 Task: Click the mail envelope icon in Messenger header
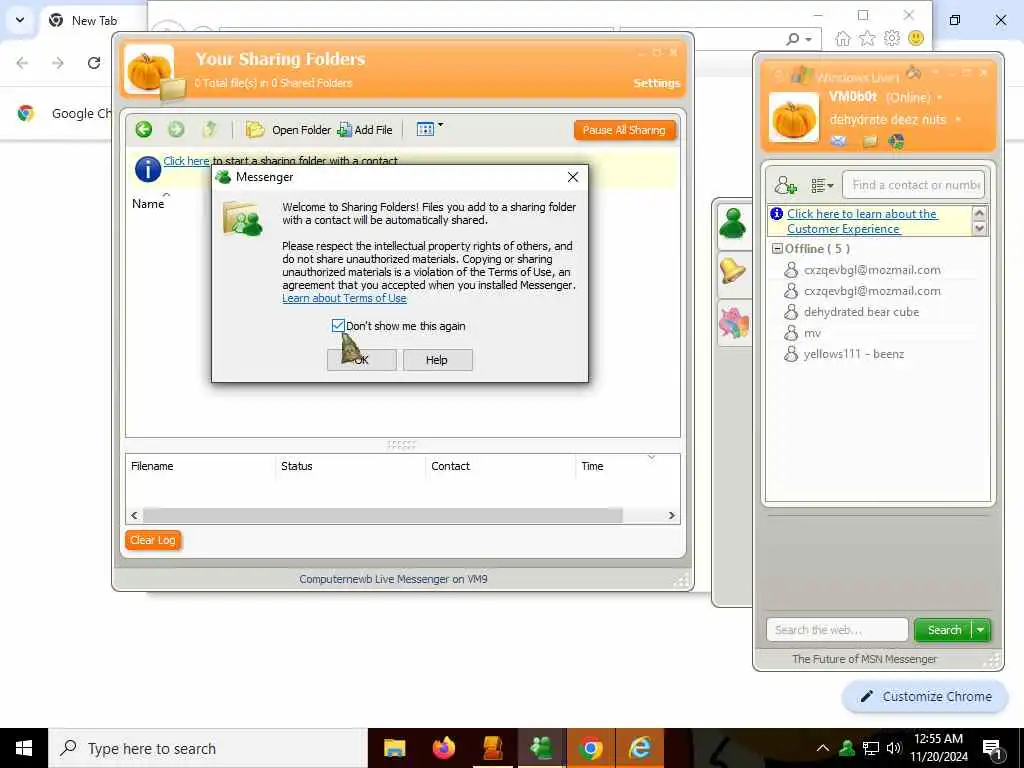839,141
